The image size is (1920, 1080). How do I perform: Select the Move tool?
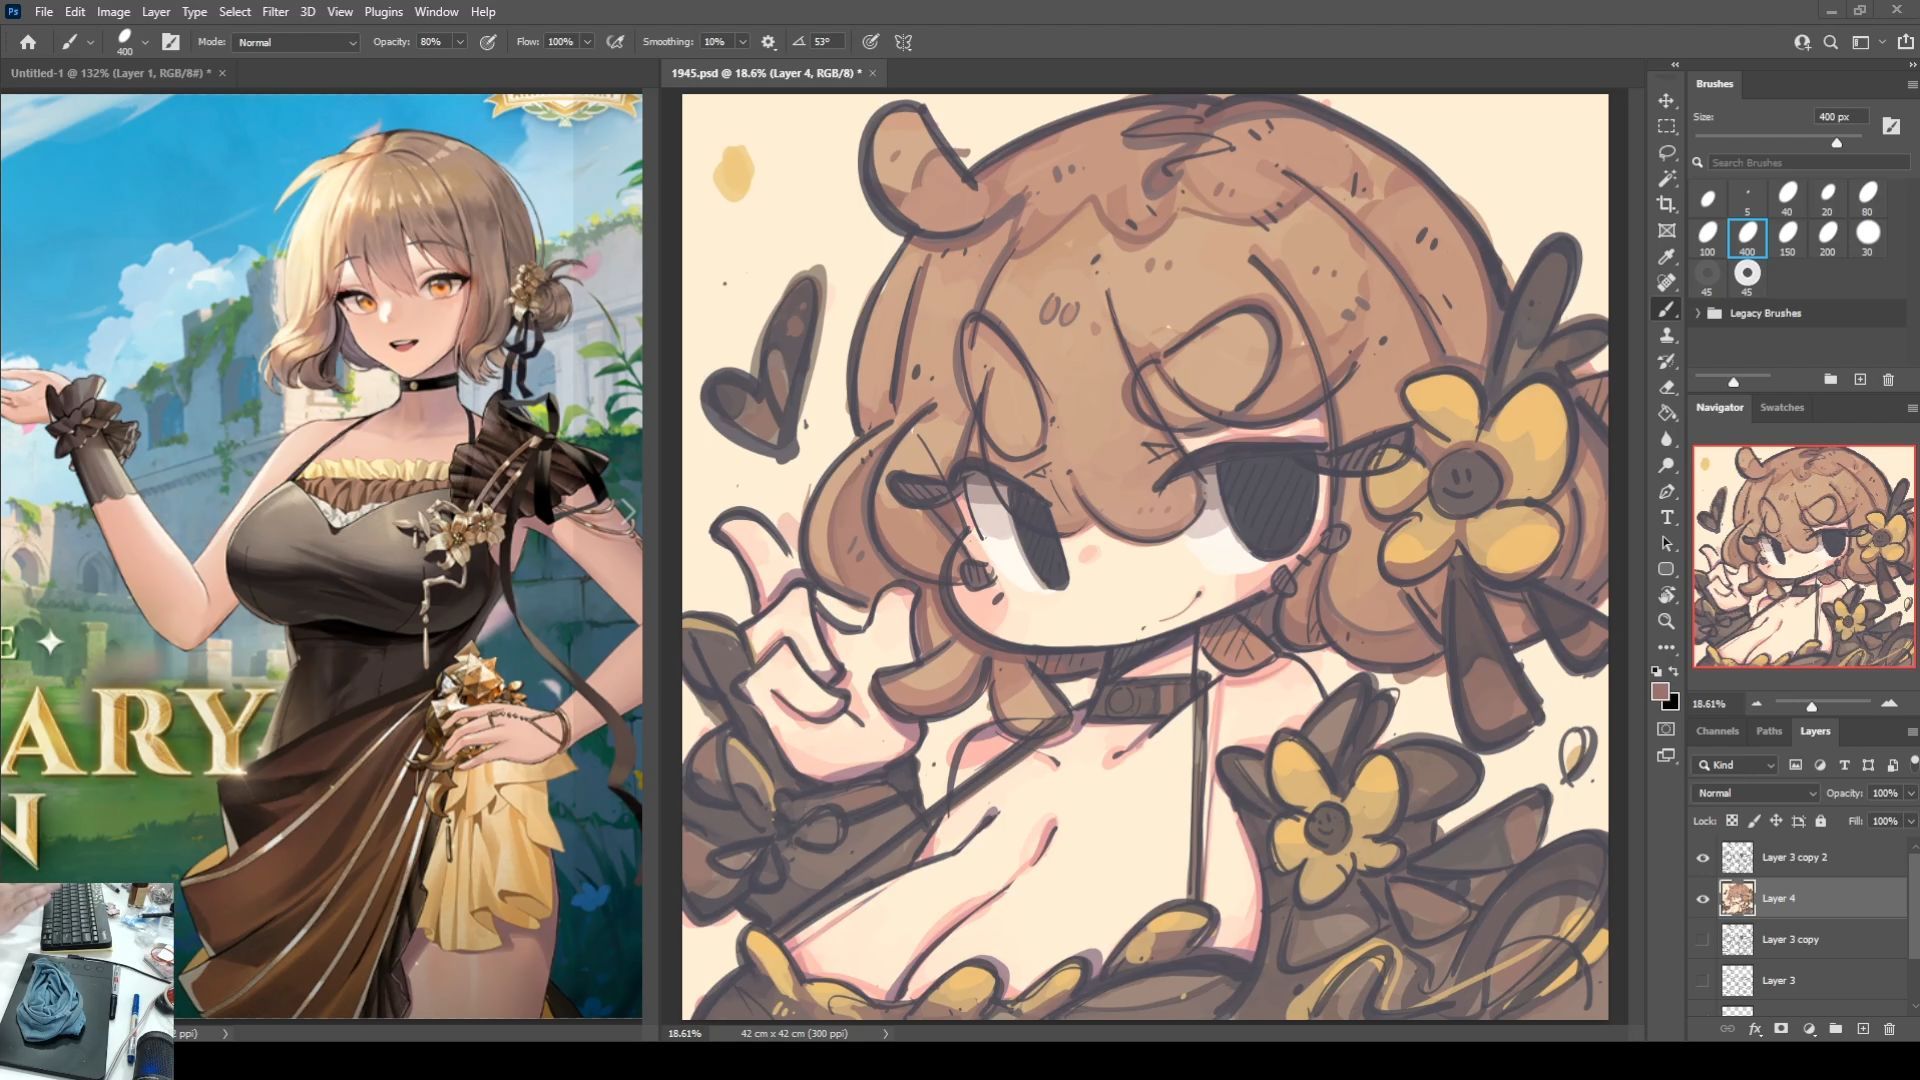pos(1666,101)
